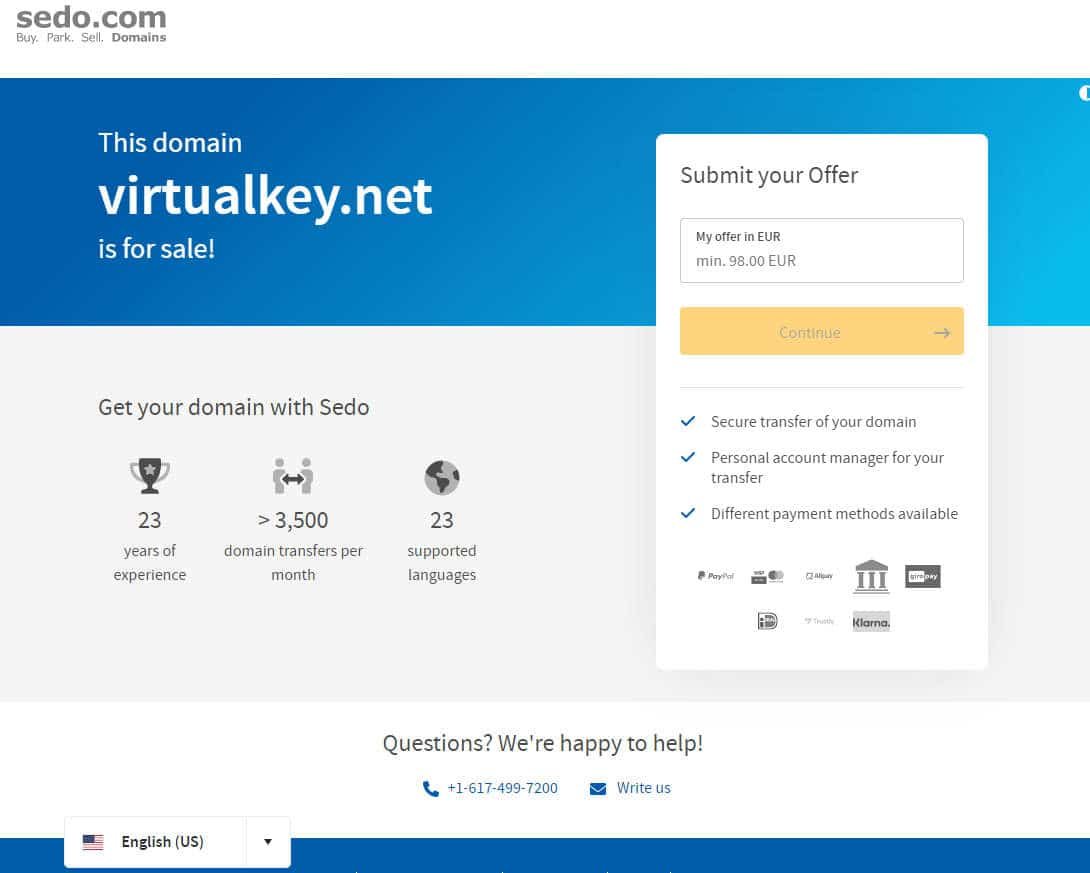Click the "Get your domain with Sedo" heading

click(x=234, y=407)
